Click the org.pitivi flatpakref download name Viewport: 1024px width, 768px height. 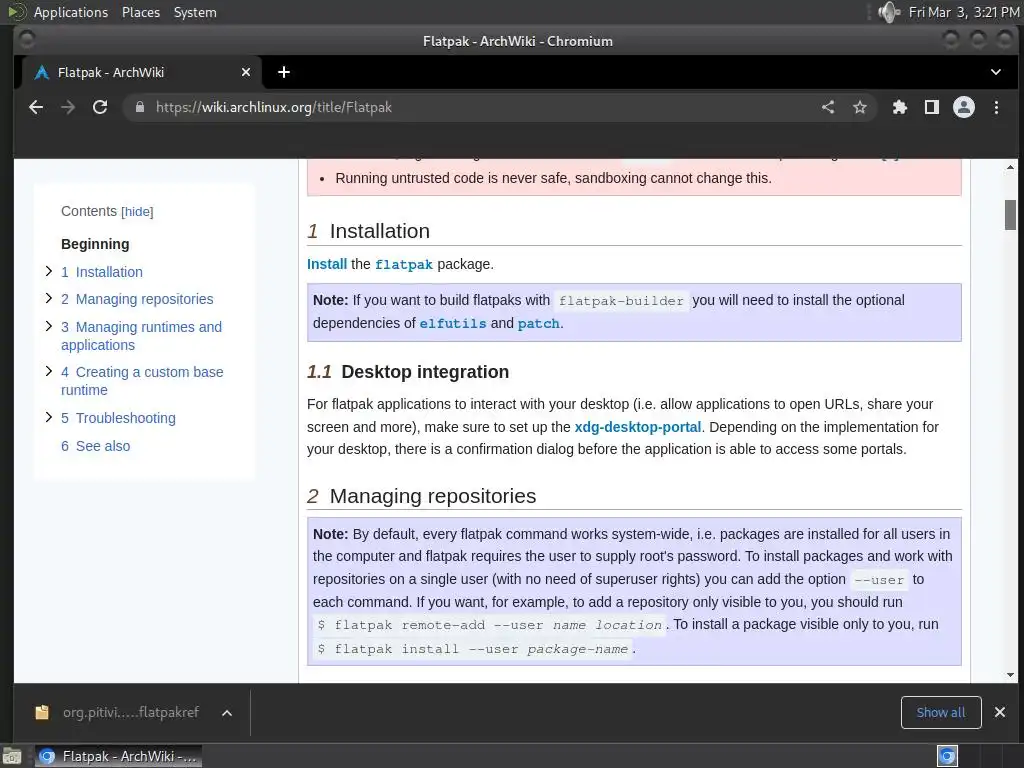(x=131, y=712)
